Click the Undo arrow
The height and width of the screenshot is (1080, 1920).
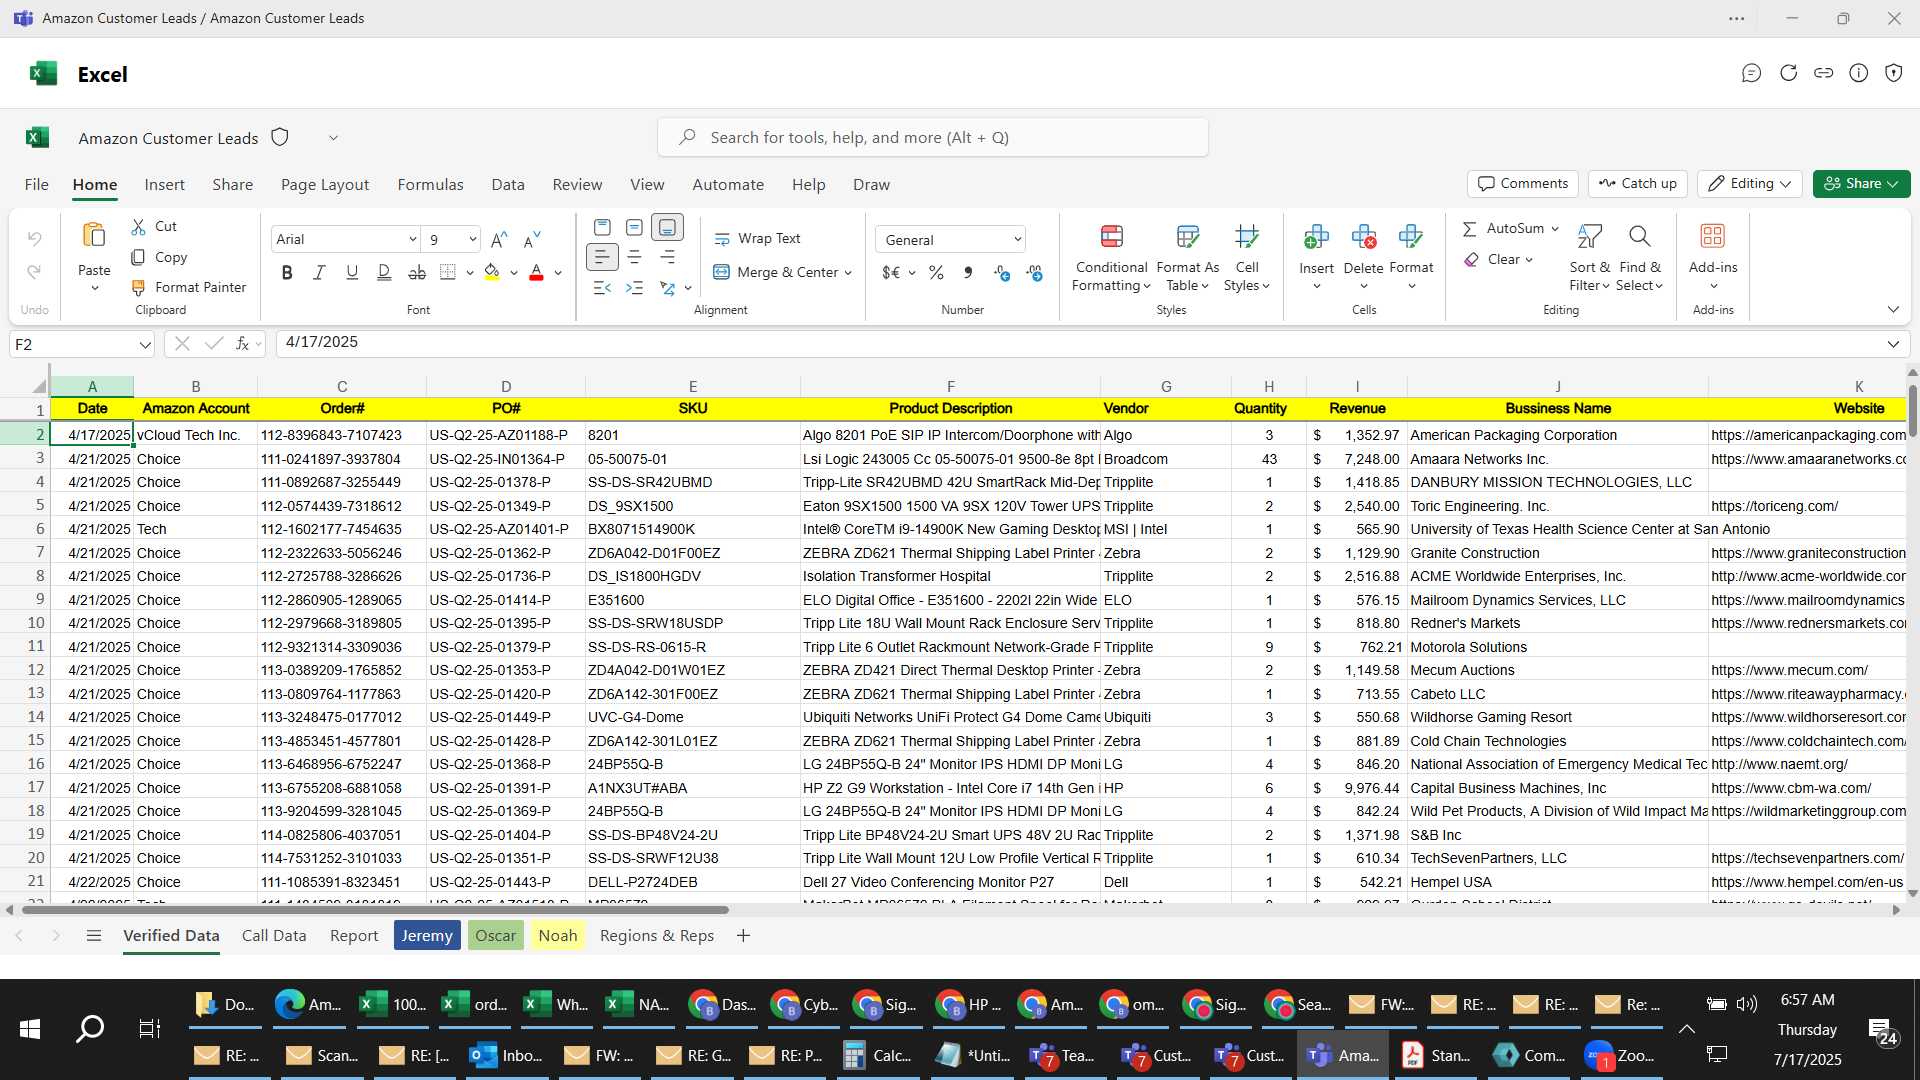(34, 239)
